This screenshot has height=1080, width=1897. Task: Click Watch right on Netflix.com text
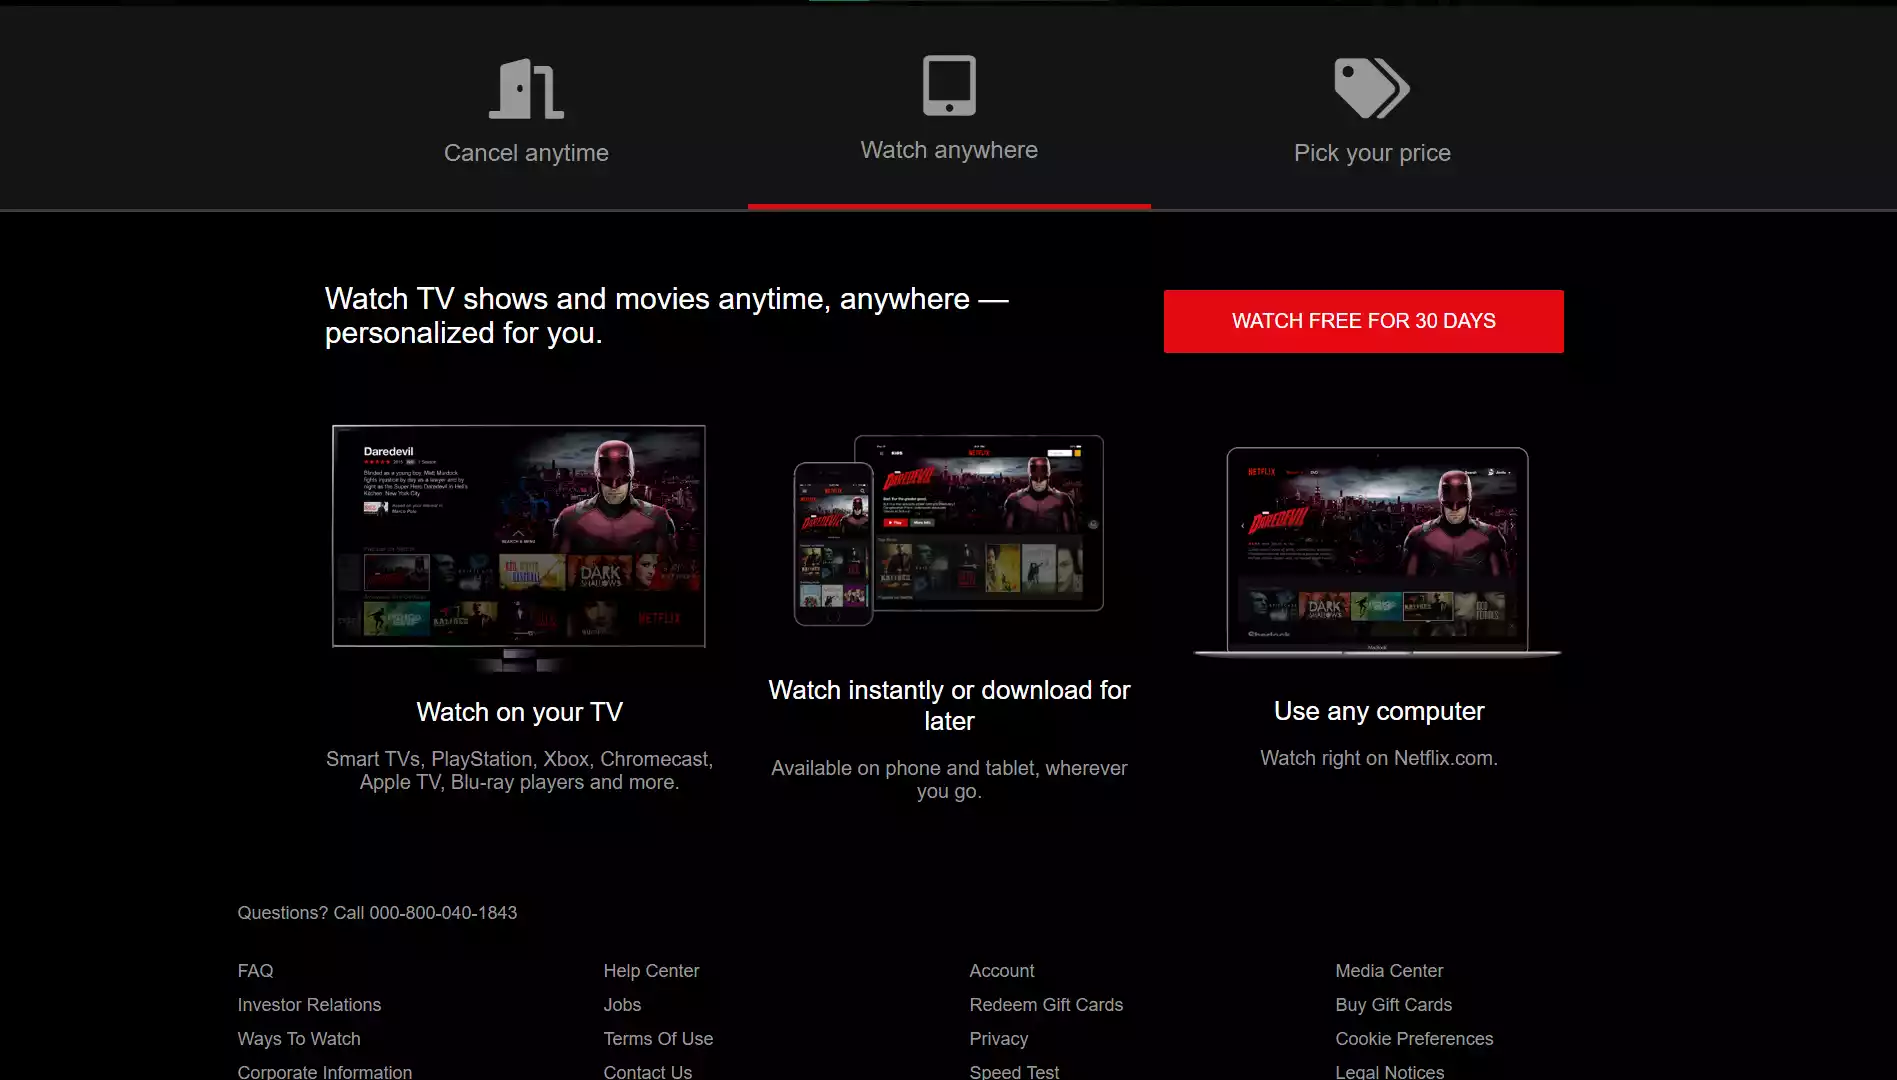pyautogui.click(x=1379, y=758)
